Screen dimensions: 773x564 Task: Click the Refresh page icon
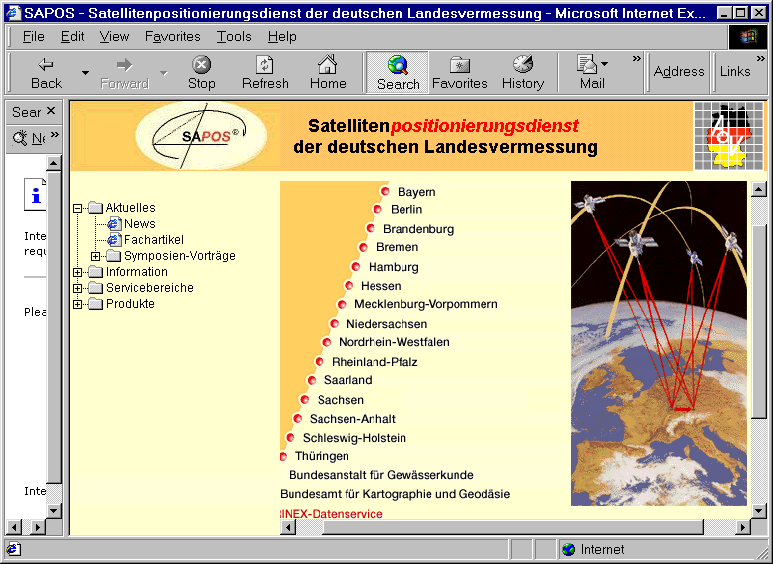click(265, 65)
